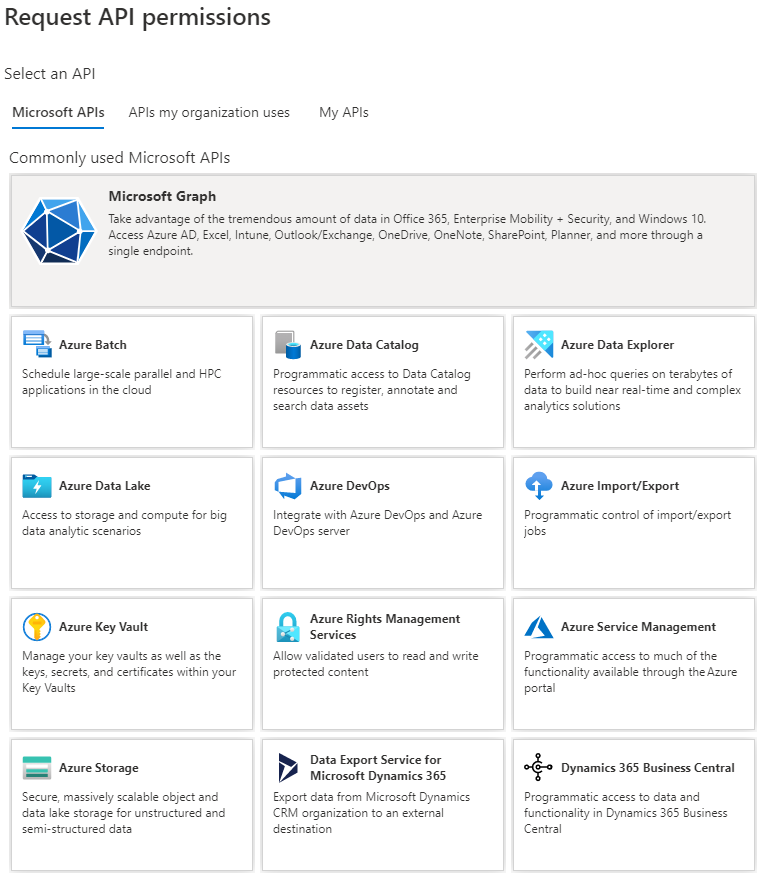
Task: Select the Azure DevOps icon
Action: (288, 485)
